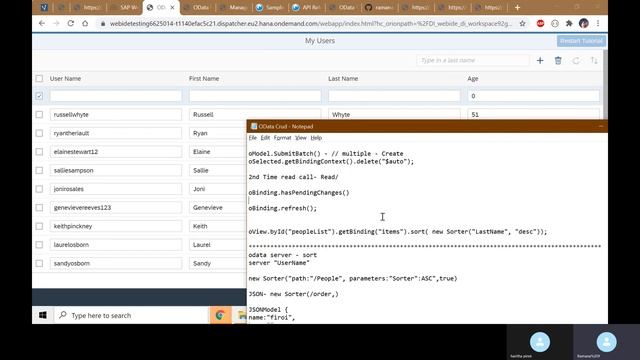Click the oBinding.refresh(); line in Notepad

282,208
